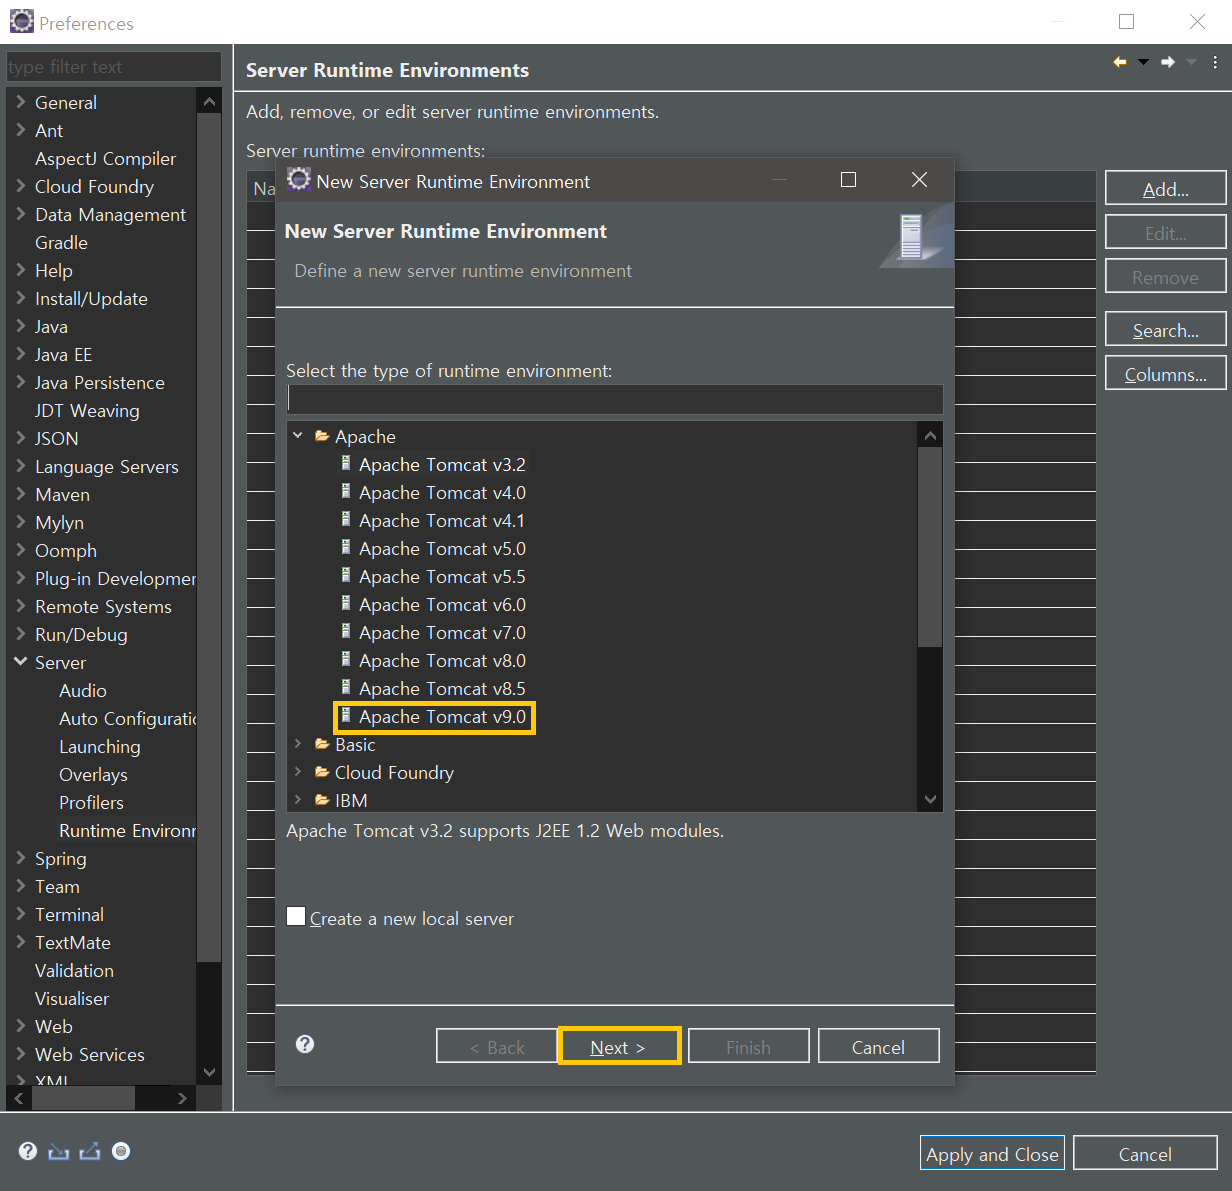Expand the Cloud Foundry runtime category
Image resolution: width=1232 pixels, height=1191 pixels.
coord(298,772)
